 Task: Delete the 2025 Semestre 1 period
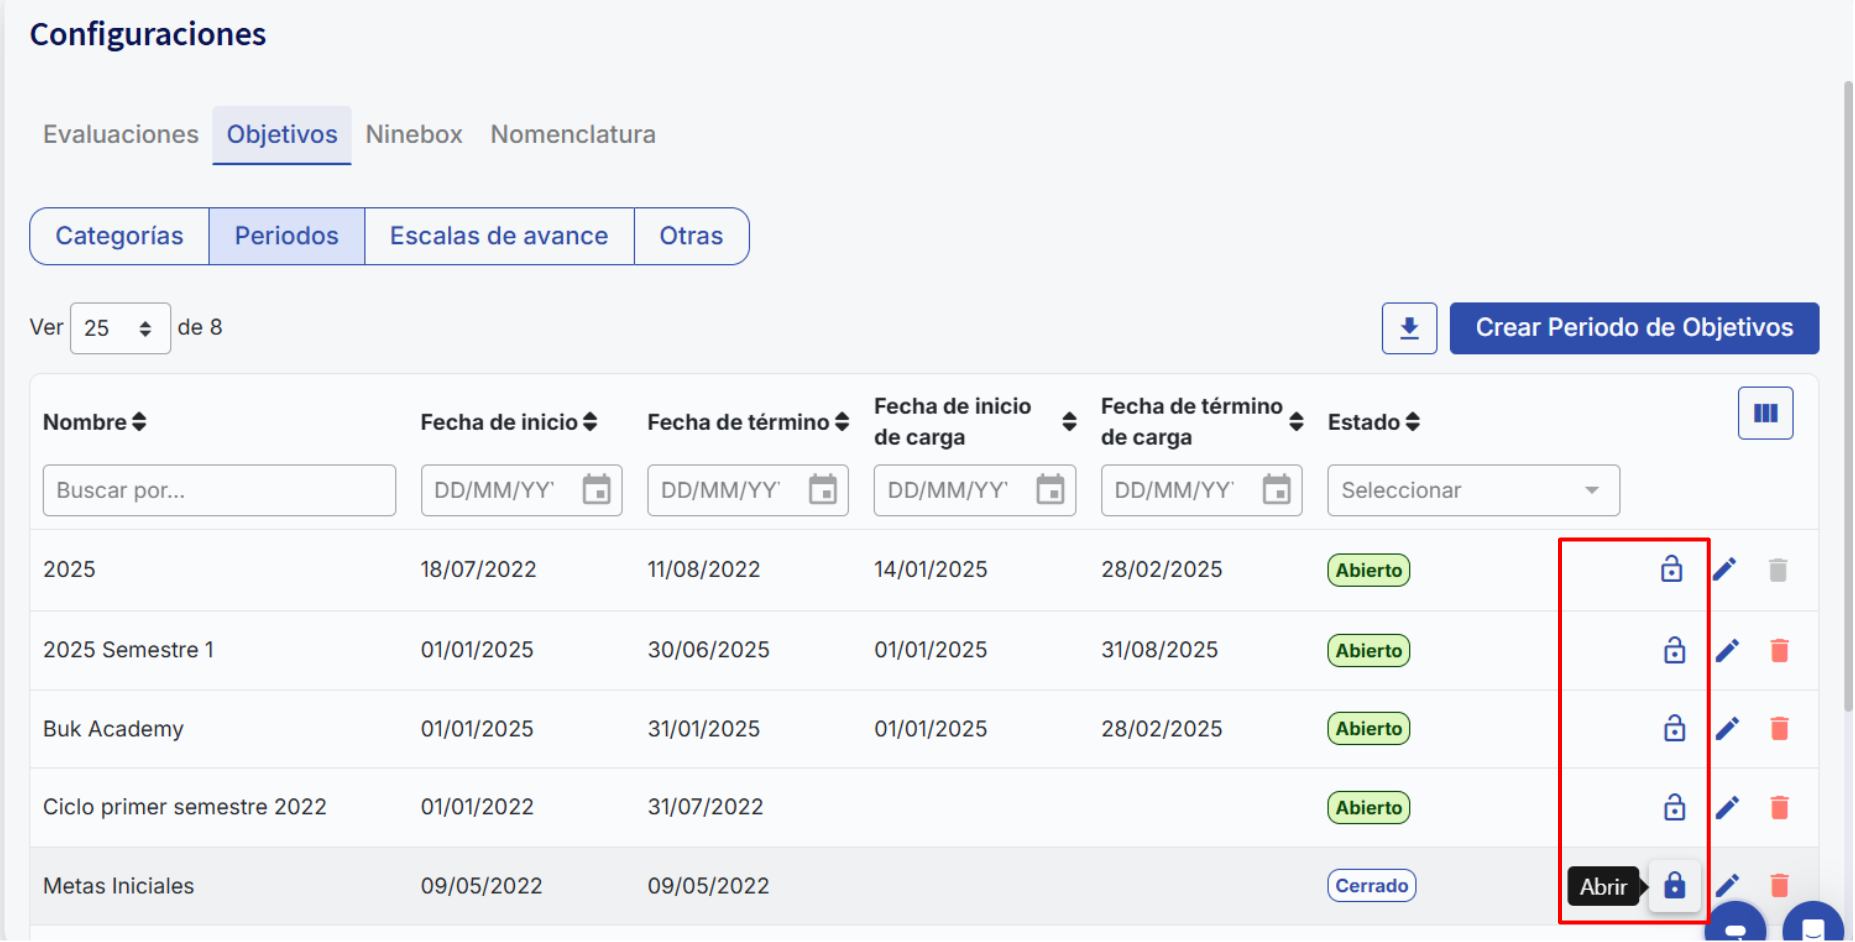[1778, 651]
